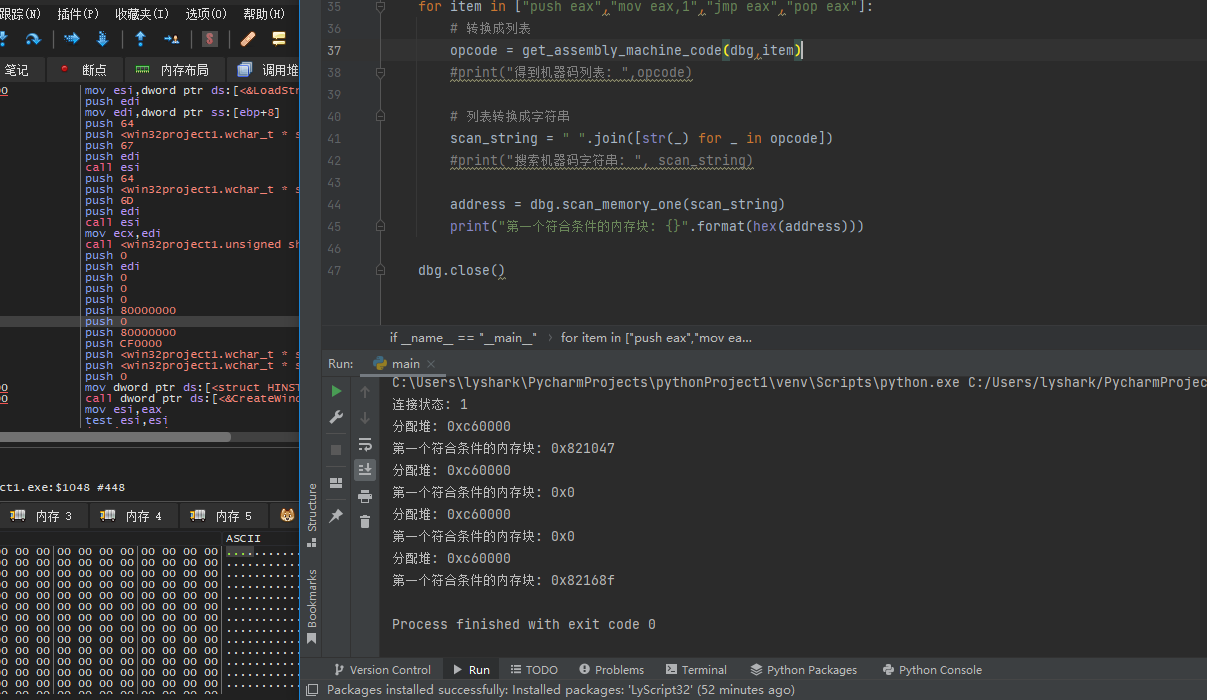Viewport: 1207px width, 700px height.
Task: Click Restore Layout icon in Run panel
Action: [337, 482]
